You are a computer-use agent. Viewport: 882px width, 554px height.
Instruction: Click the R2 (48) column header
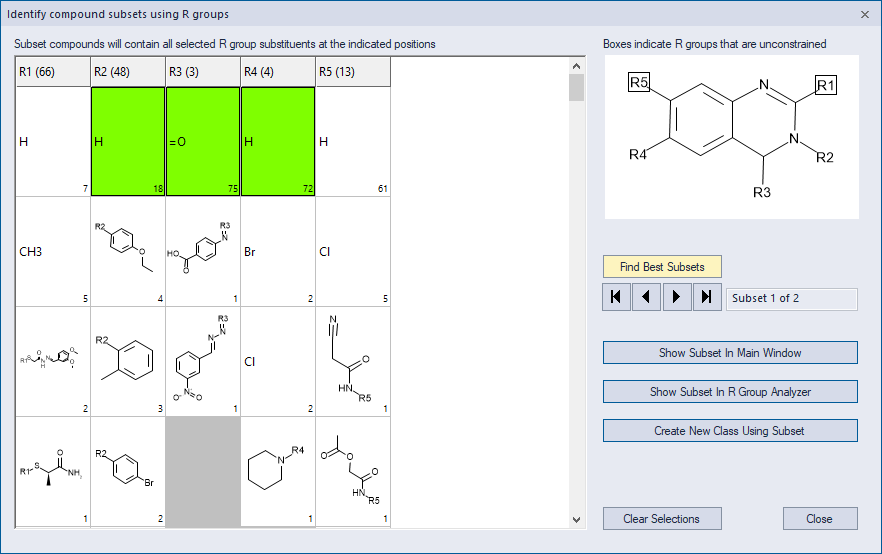point(128,72)
